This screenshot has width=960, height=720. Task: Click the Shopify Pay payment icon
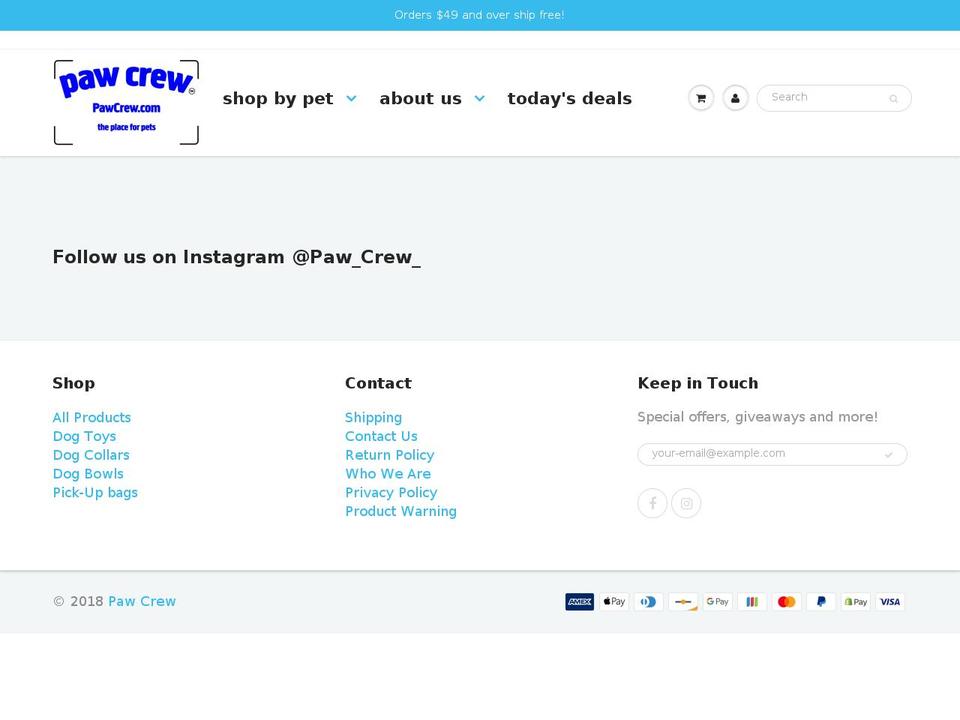click(x=855, y=602)
